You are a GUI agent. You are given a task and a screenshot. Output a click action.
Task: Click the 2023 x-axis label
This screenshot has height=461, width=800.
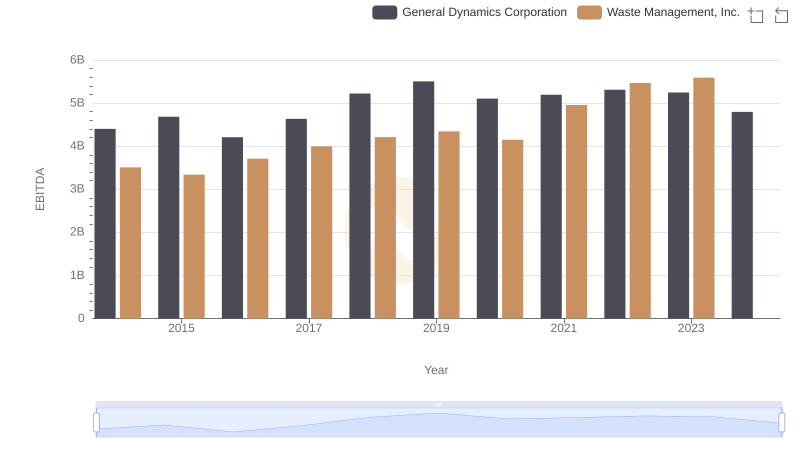[691, 328]
